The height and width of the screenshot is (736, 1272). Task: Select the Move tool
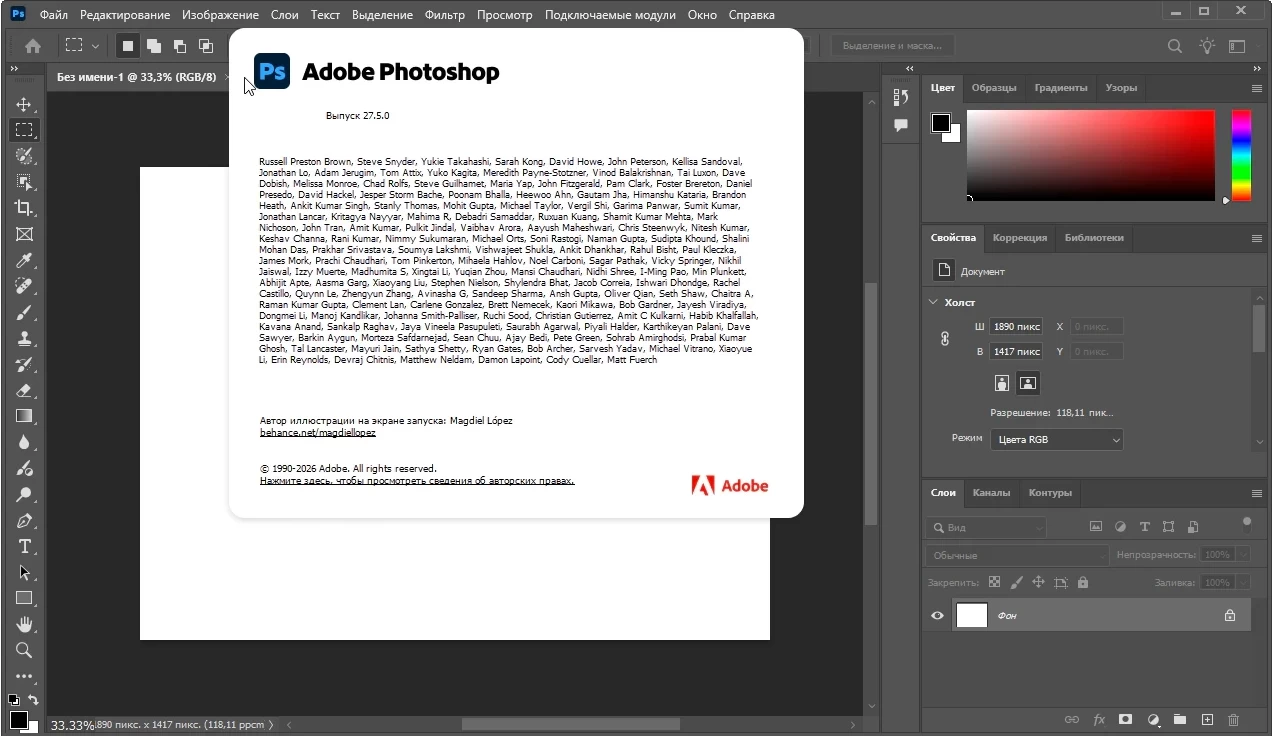click(x=24, y=104)
